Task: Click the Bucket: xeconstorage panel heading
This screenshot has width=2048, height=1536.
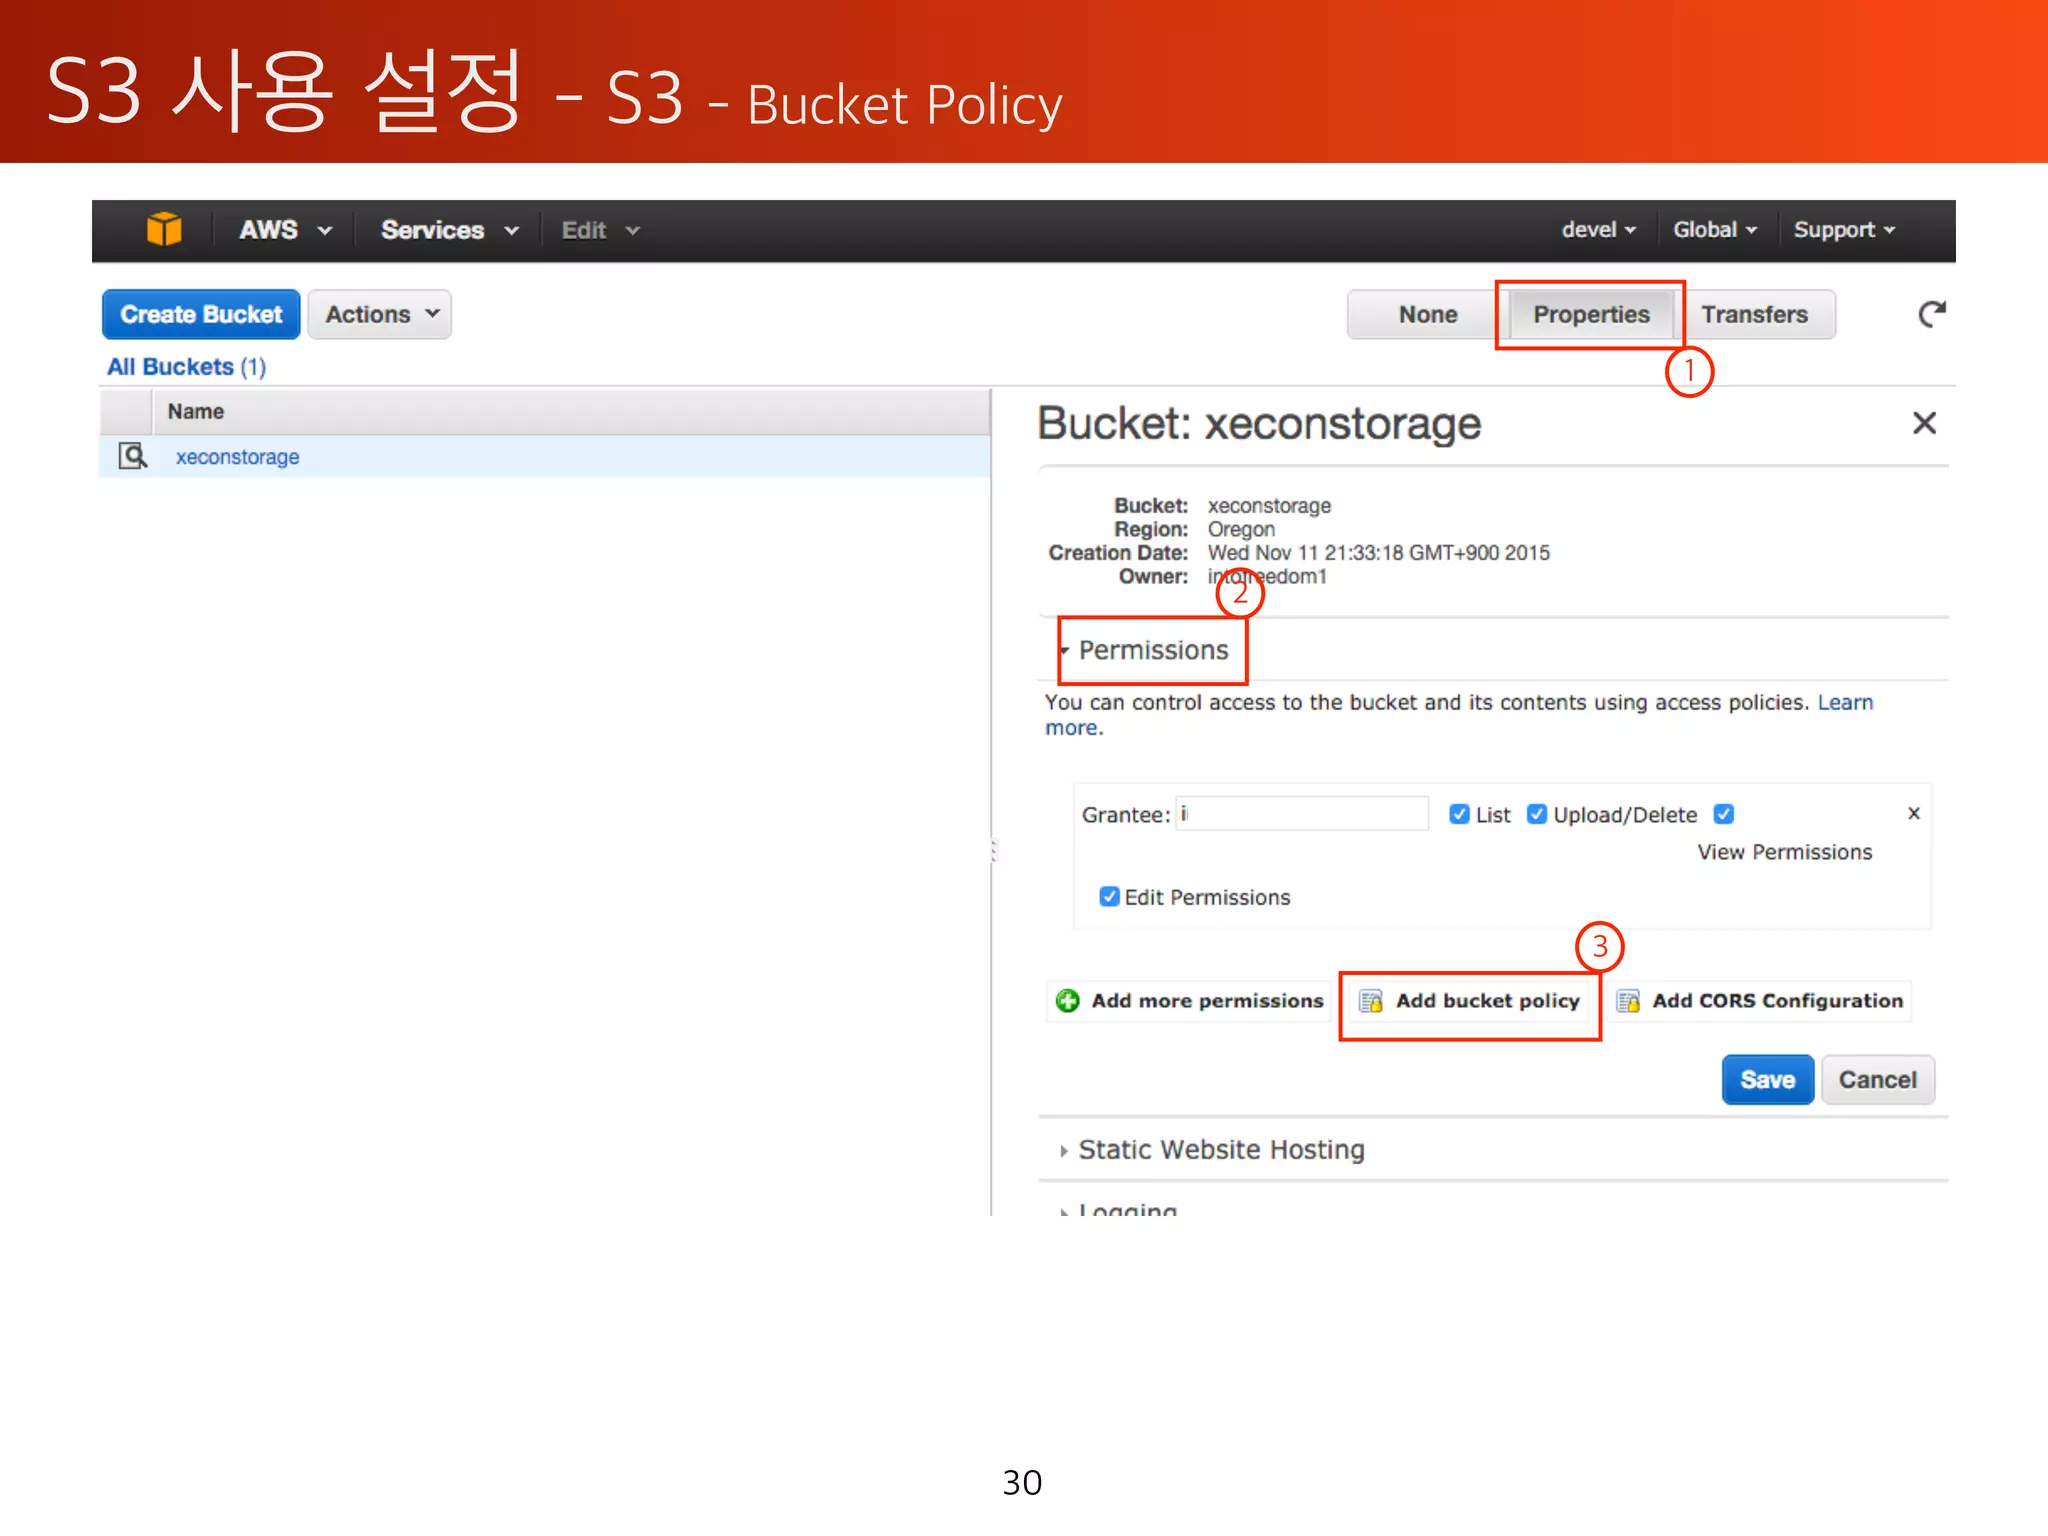Action: (x=1258, y=423)
